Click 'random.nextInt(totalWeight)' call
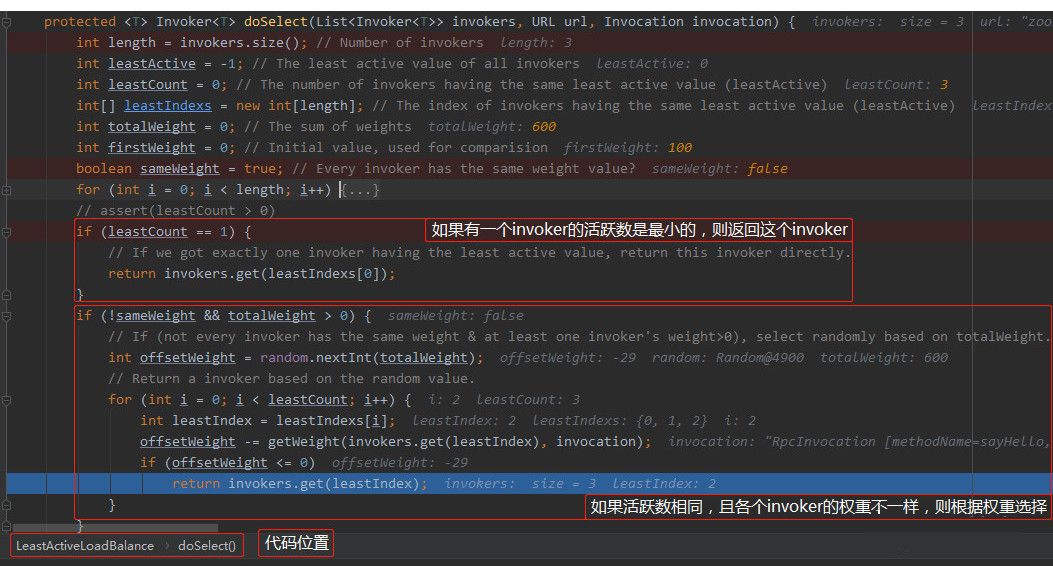 [367, 358]
